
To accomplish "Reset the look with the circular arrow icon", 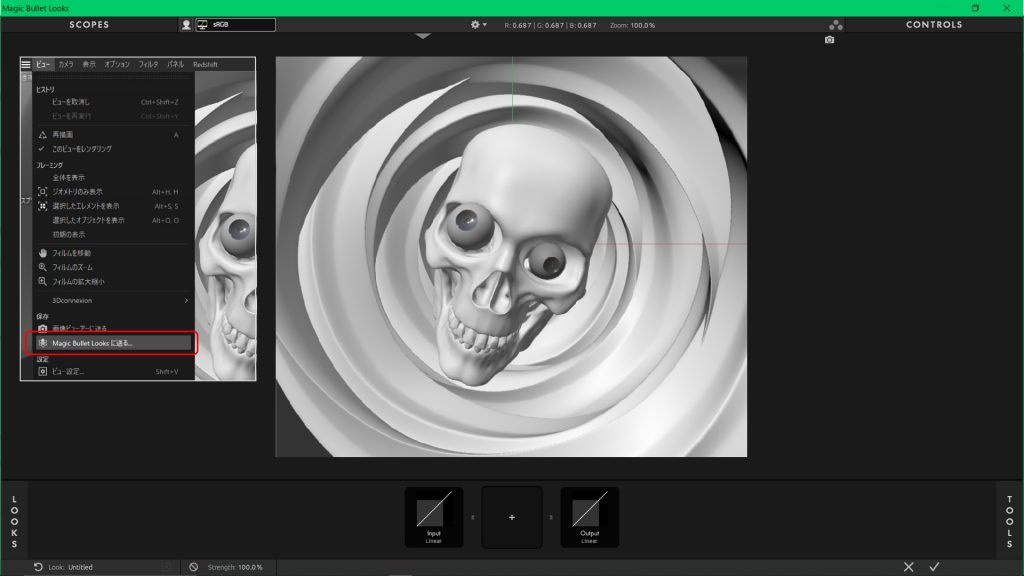I will [38, 567].
